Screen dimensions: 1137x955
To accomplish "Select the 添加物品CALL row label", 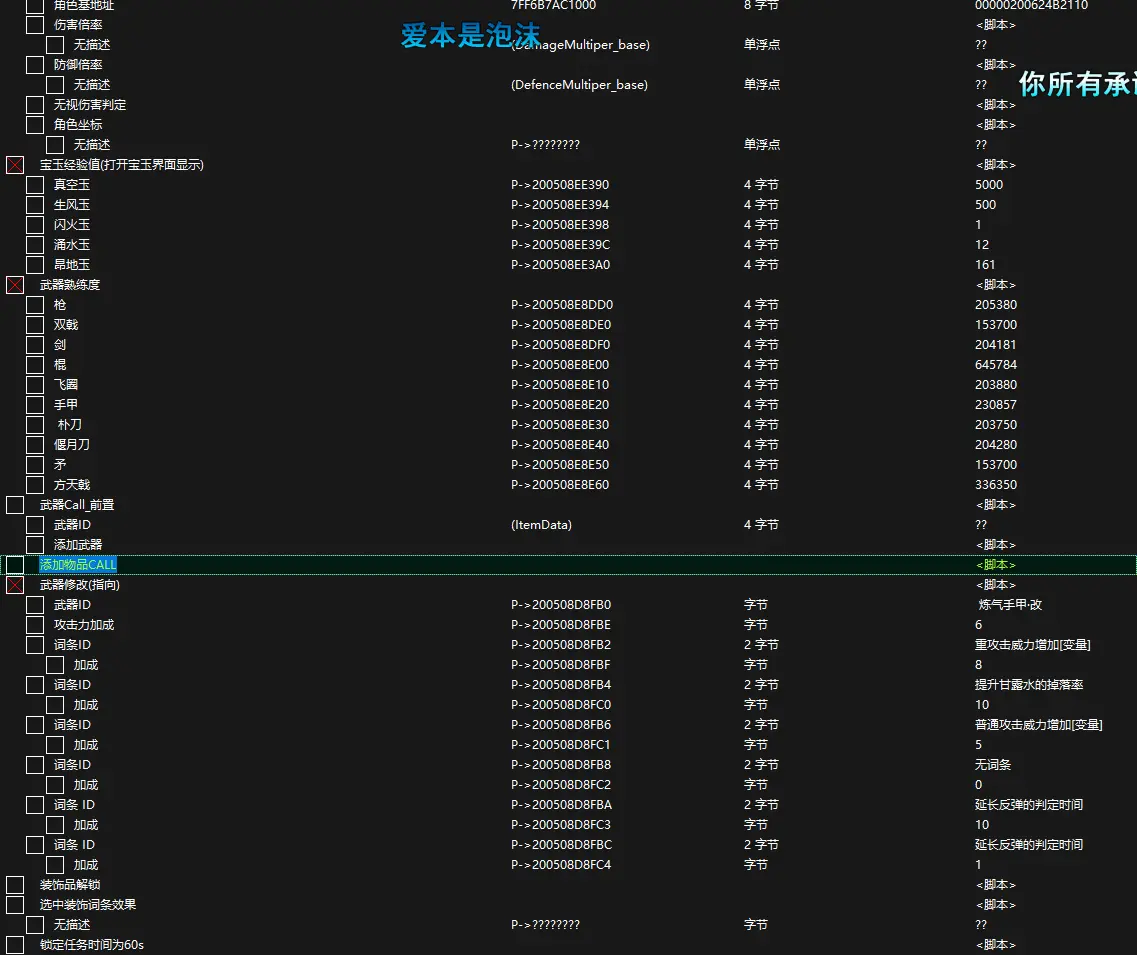I will tap(78, 565).
